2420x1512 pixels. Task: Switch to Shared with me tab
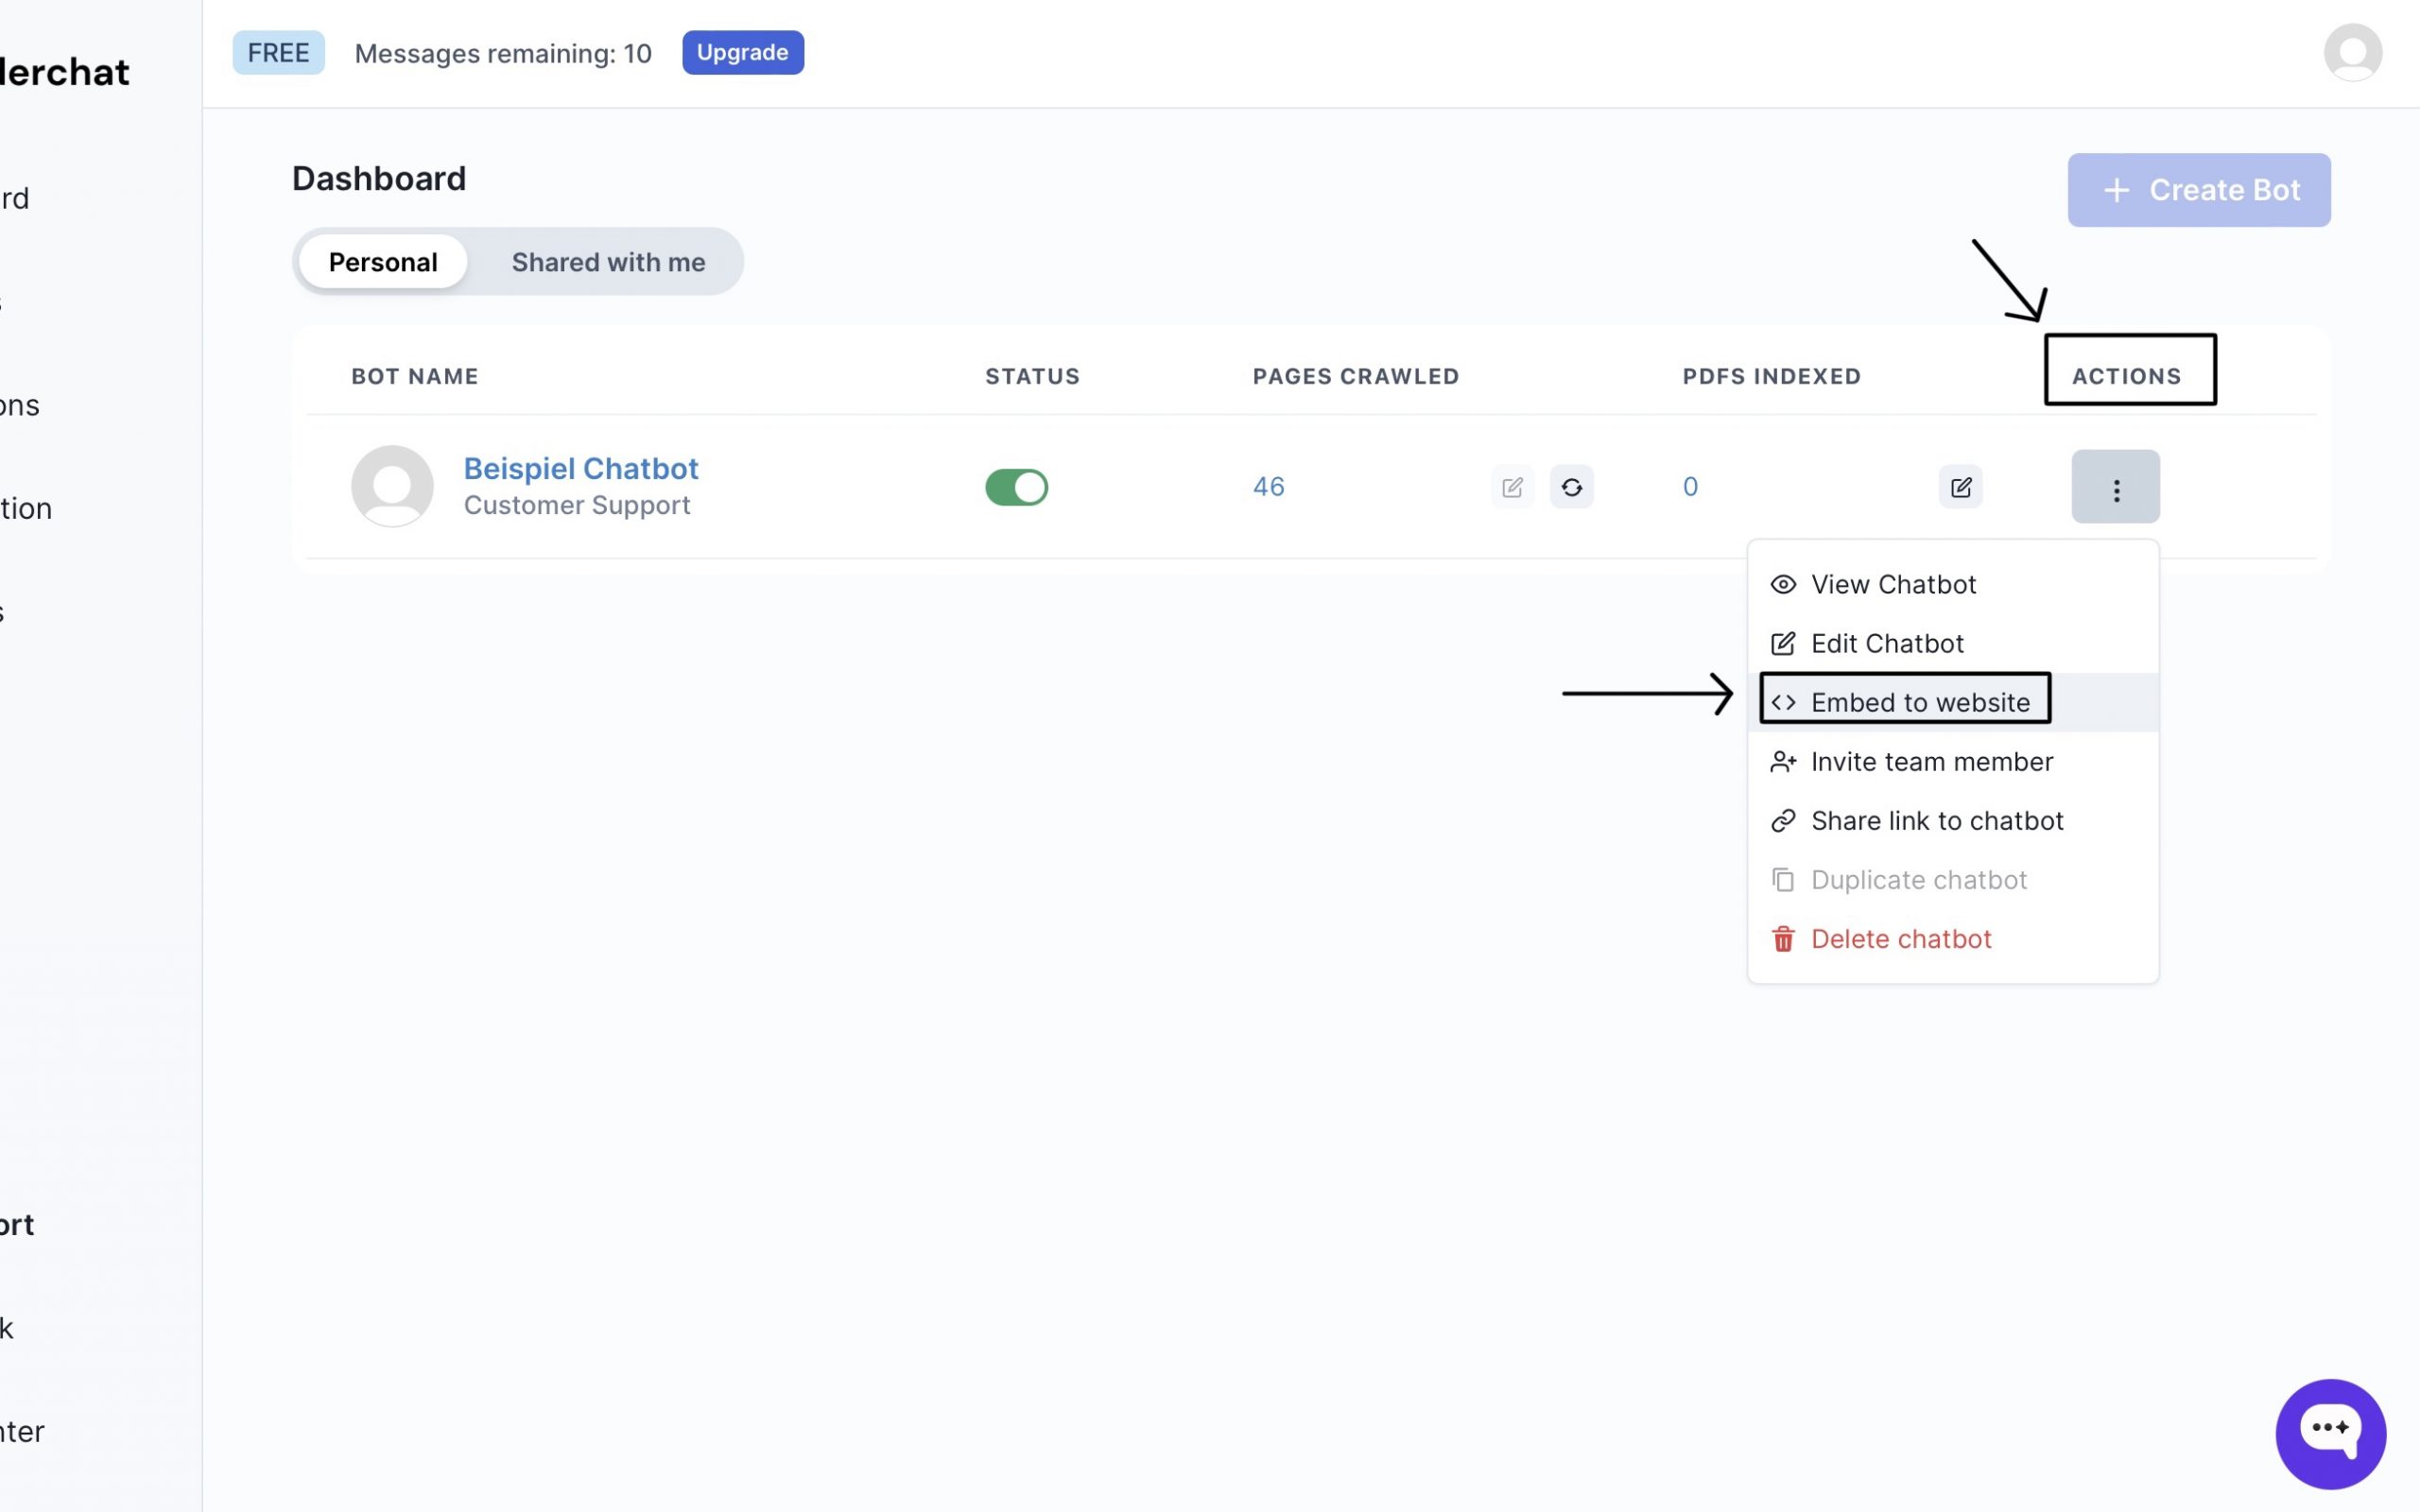pos(606,261)
